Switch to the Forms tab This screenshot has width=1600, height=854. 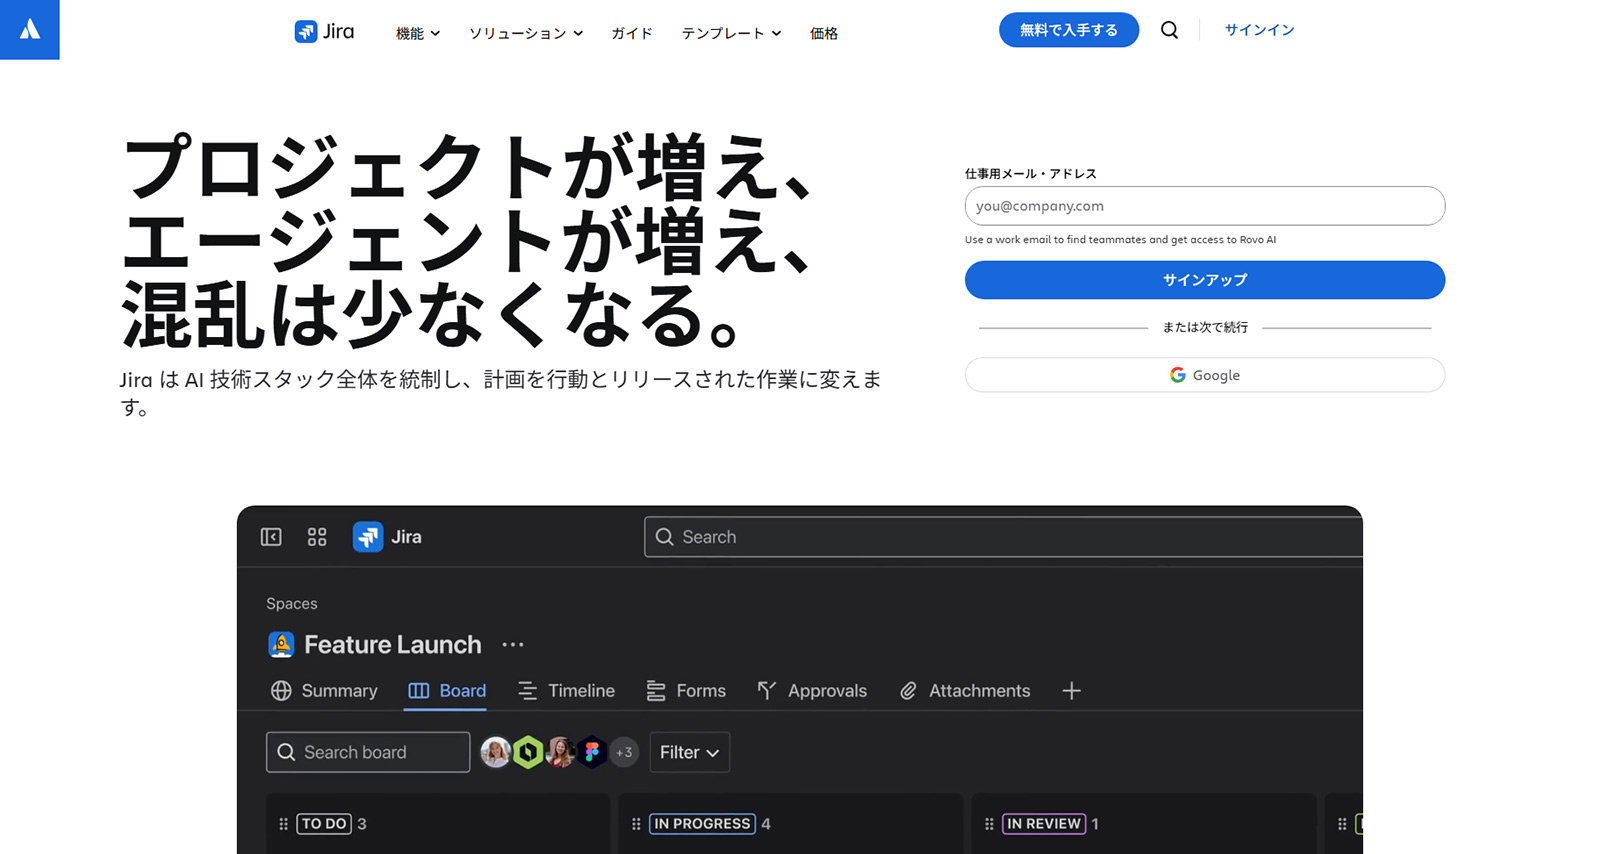686,691
